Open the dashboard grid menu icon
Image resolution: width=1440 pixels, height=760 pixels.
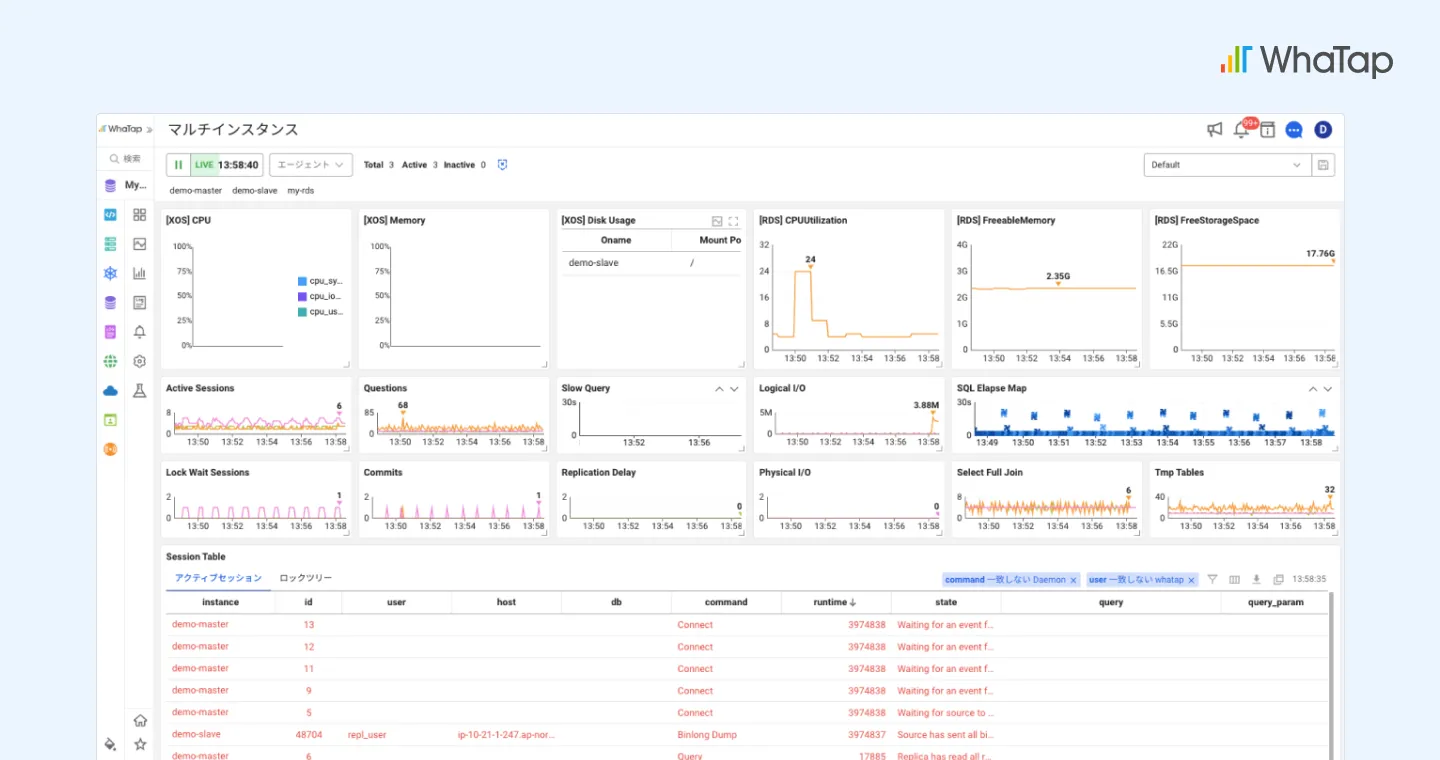point(140,215)
